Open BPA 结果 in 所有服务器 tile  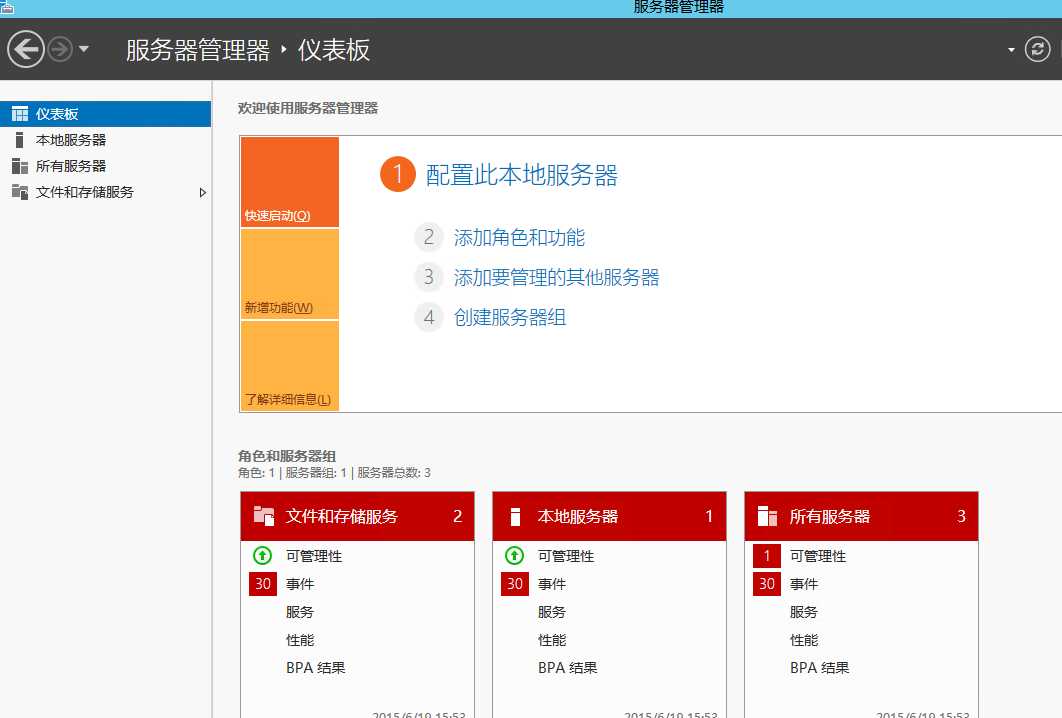pyautogui.click(x=820, y=668)
